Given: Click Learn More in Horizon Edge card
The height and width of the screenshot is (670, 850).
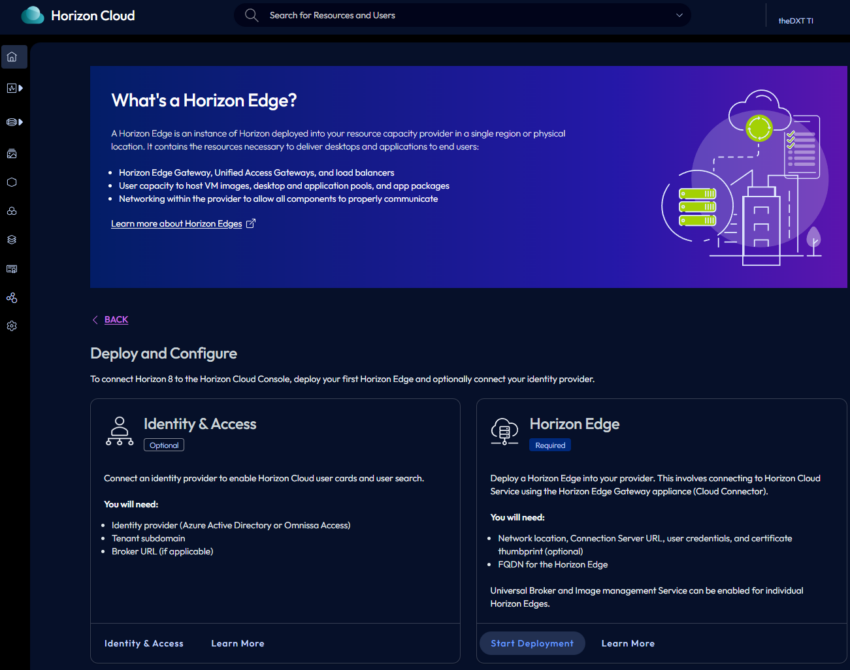Looking at the screenshot, I should pyautogui.click(x=628, y=643).
